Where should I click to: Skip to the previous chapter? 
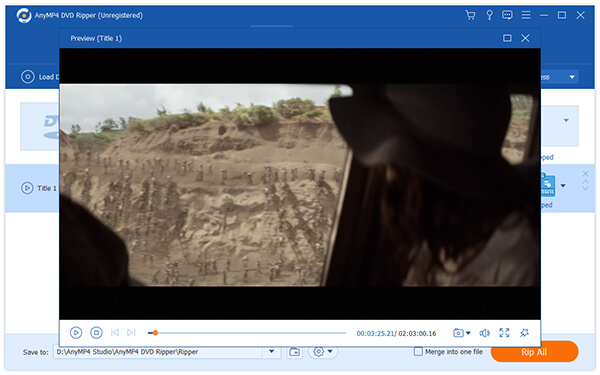[x=114, y=333]
